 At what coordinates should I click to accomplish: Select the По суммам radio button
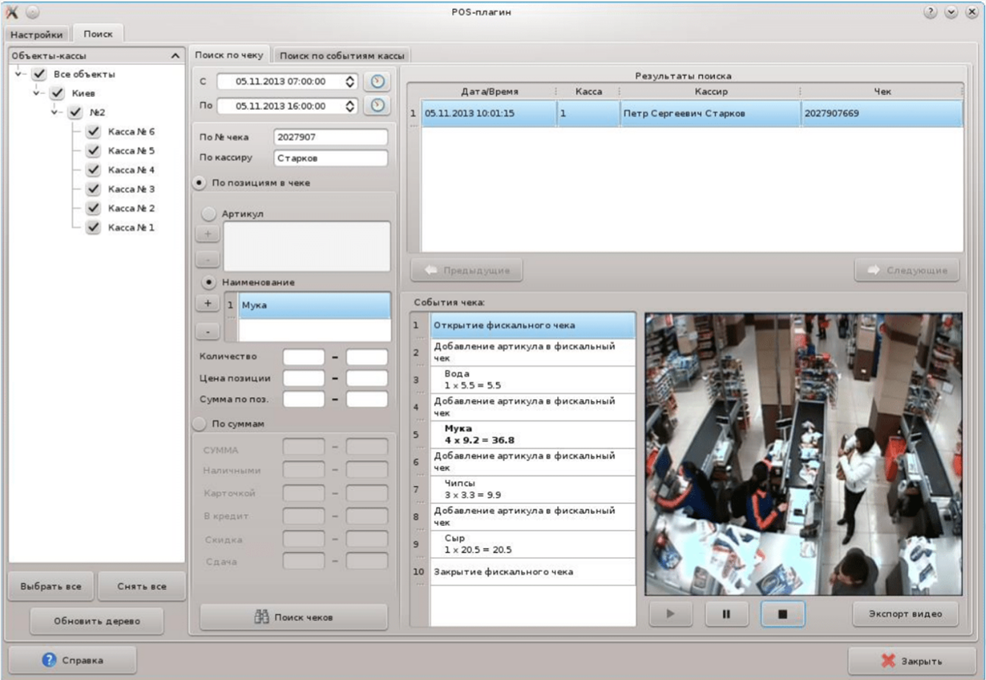coord(199,423)
